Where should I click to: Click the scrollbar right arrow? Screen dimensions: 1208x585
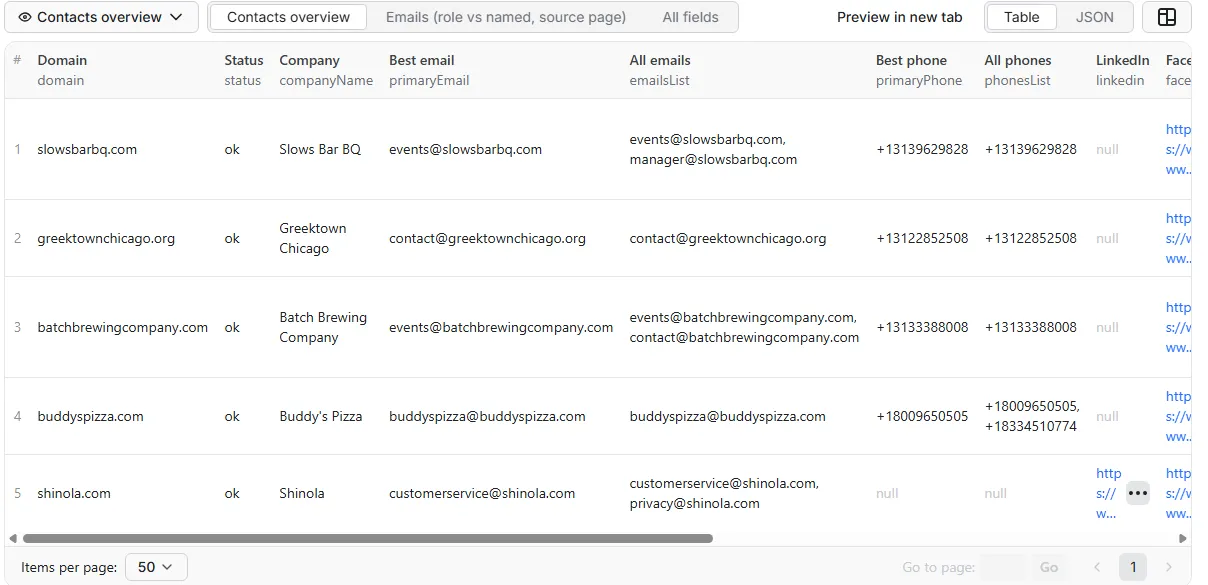[1184, 538]
